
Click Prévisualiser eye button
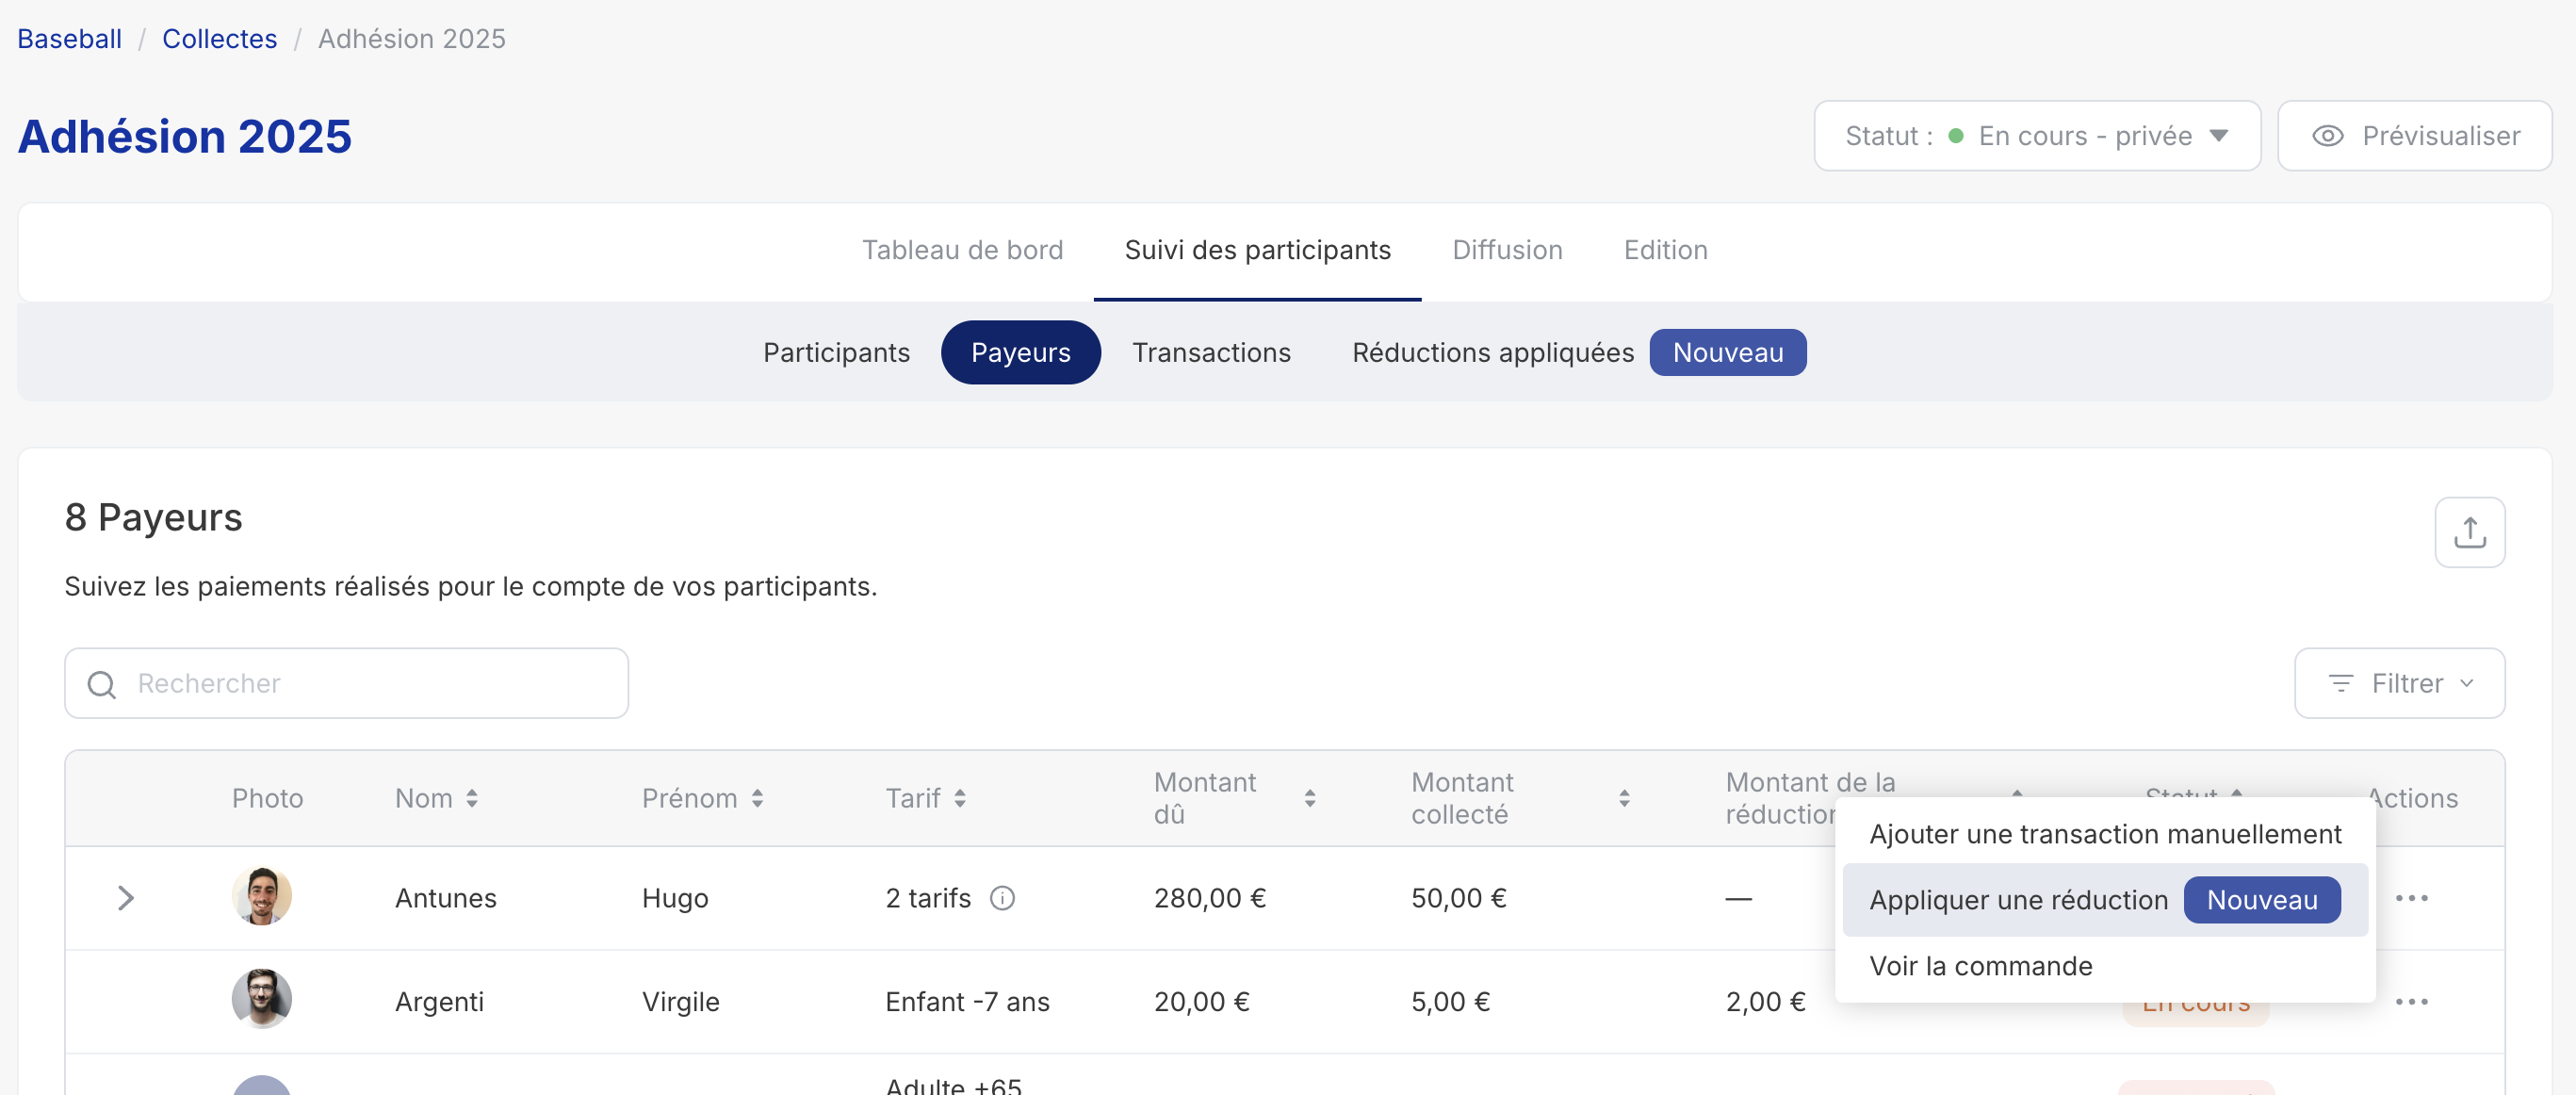pyautogui.click(x=2414, y=136)
